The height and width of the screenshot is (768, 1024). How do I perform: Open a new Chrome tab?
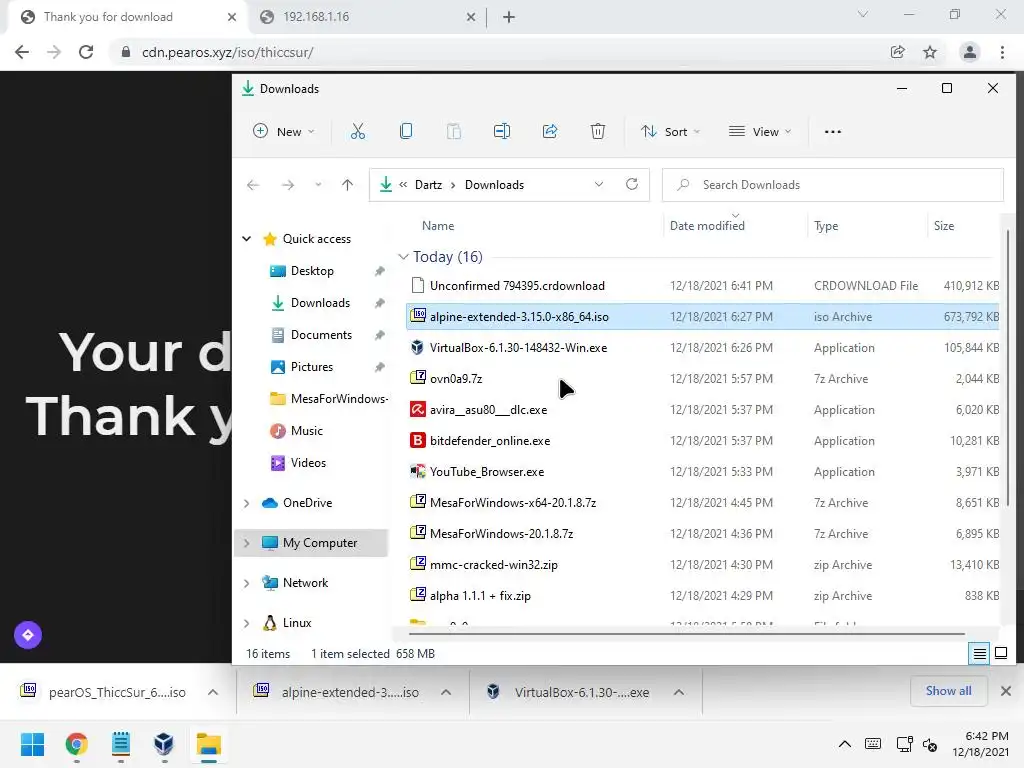tap(509, 17)
